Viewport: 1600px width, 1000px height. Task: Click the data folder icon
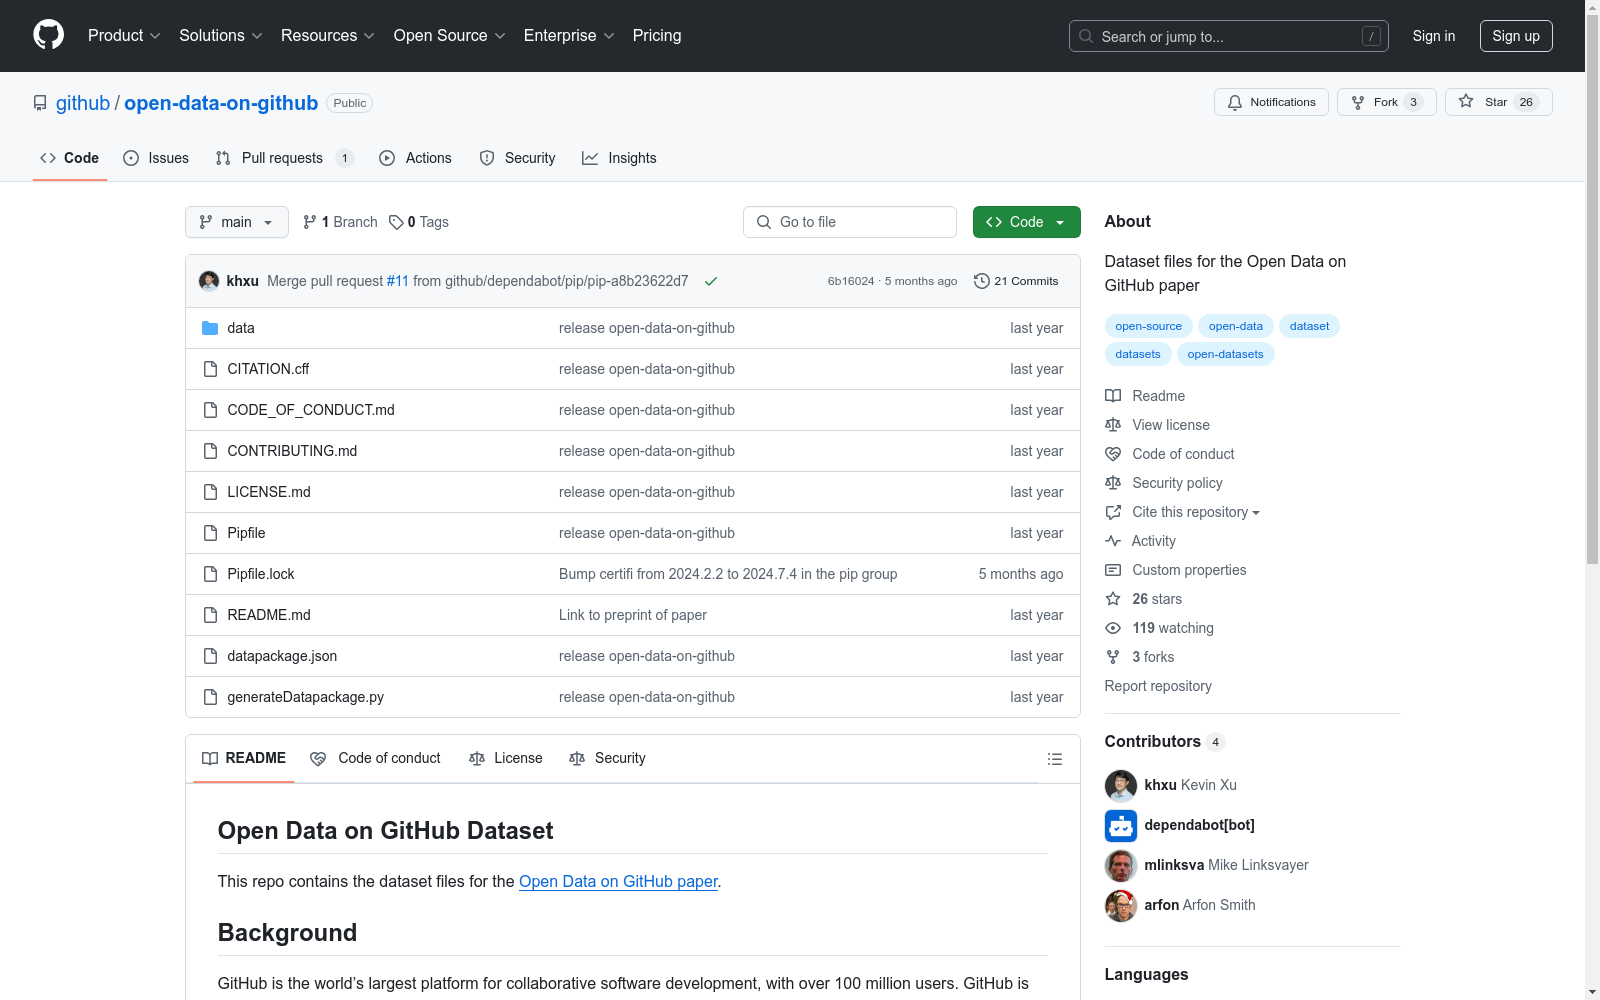click(x=210, y=328)
